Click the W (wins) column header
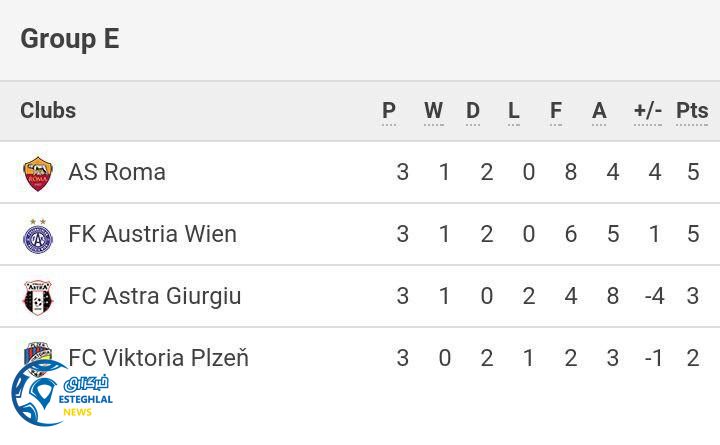 coord(433,111)
